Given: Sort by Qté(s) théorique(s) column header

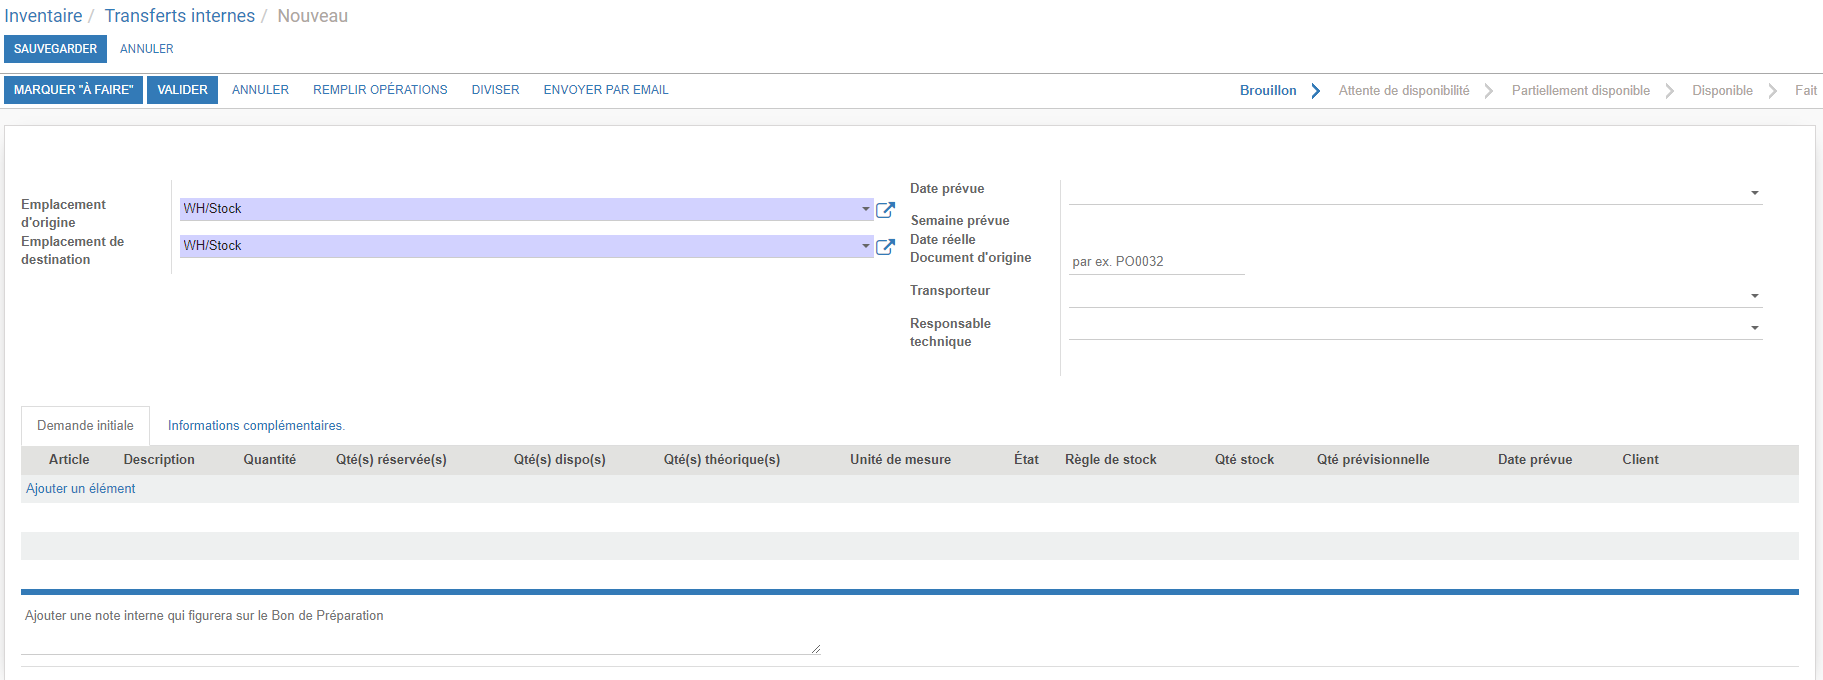Looking at the screenshot, I should (722, 460).
